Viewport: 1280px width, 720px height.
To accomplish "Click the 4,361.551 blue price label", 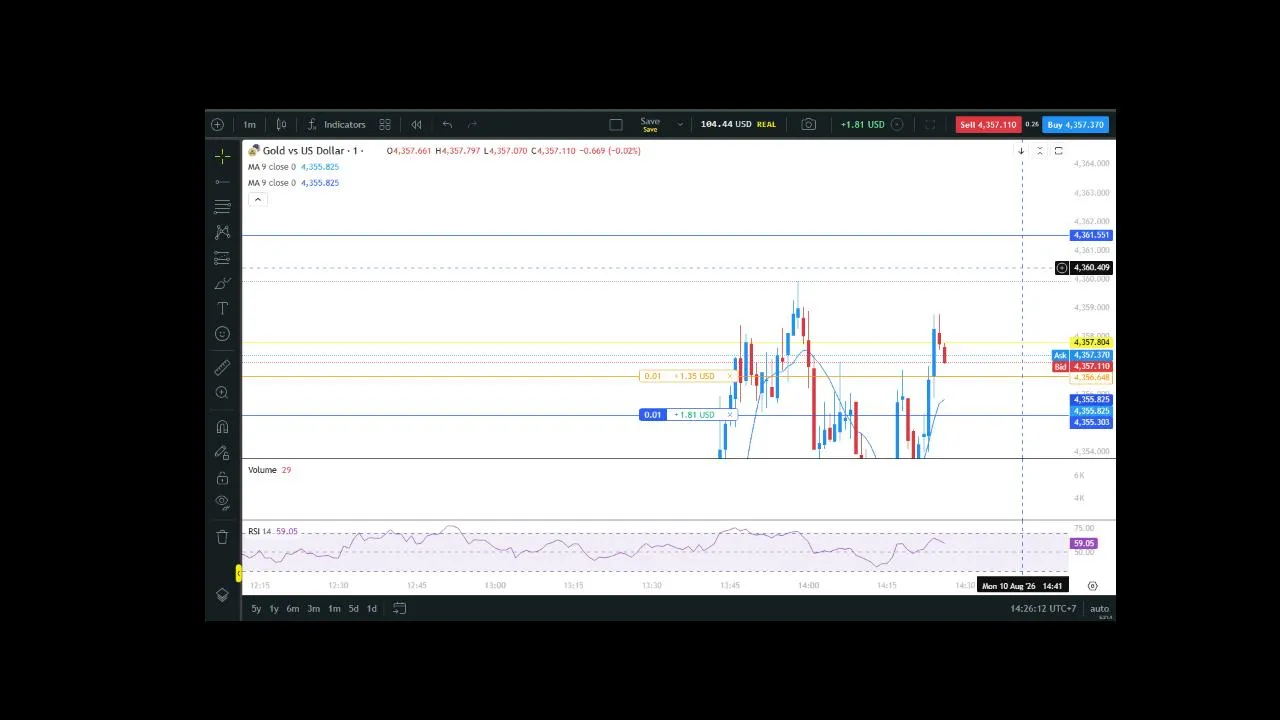I will click(x=1091, y=235).
